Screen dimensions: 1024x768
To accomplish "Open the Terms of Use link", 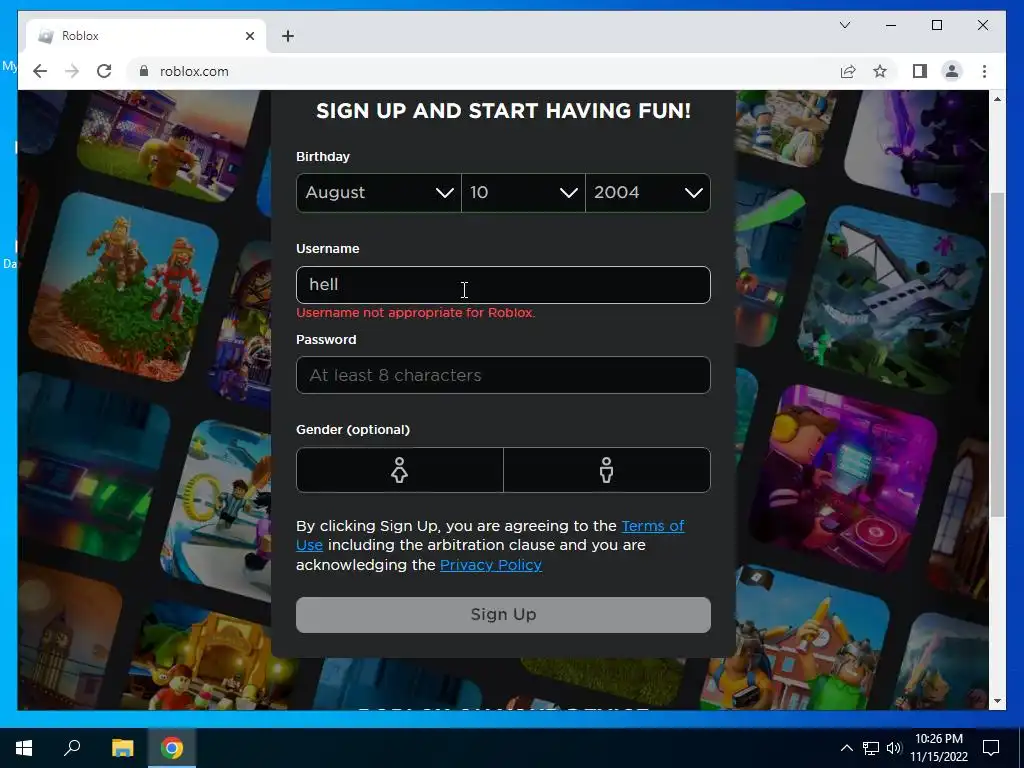I will point(652,526).
